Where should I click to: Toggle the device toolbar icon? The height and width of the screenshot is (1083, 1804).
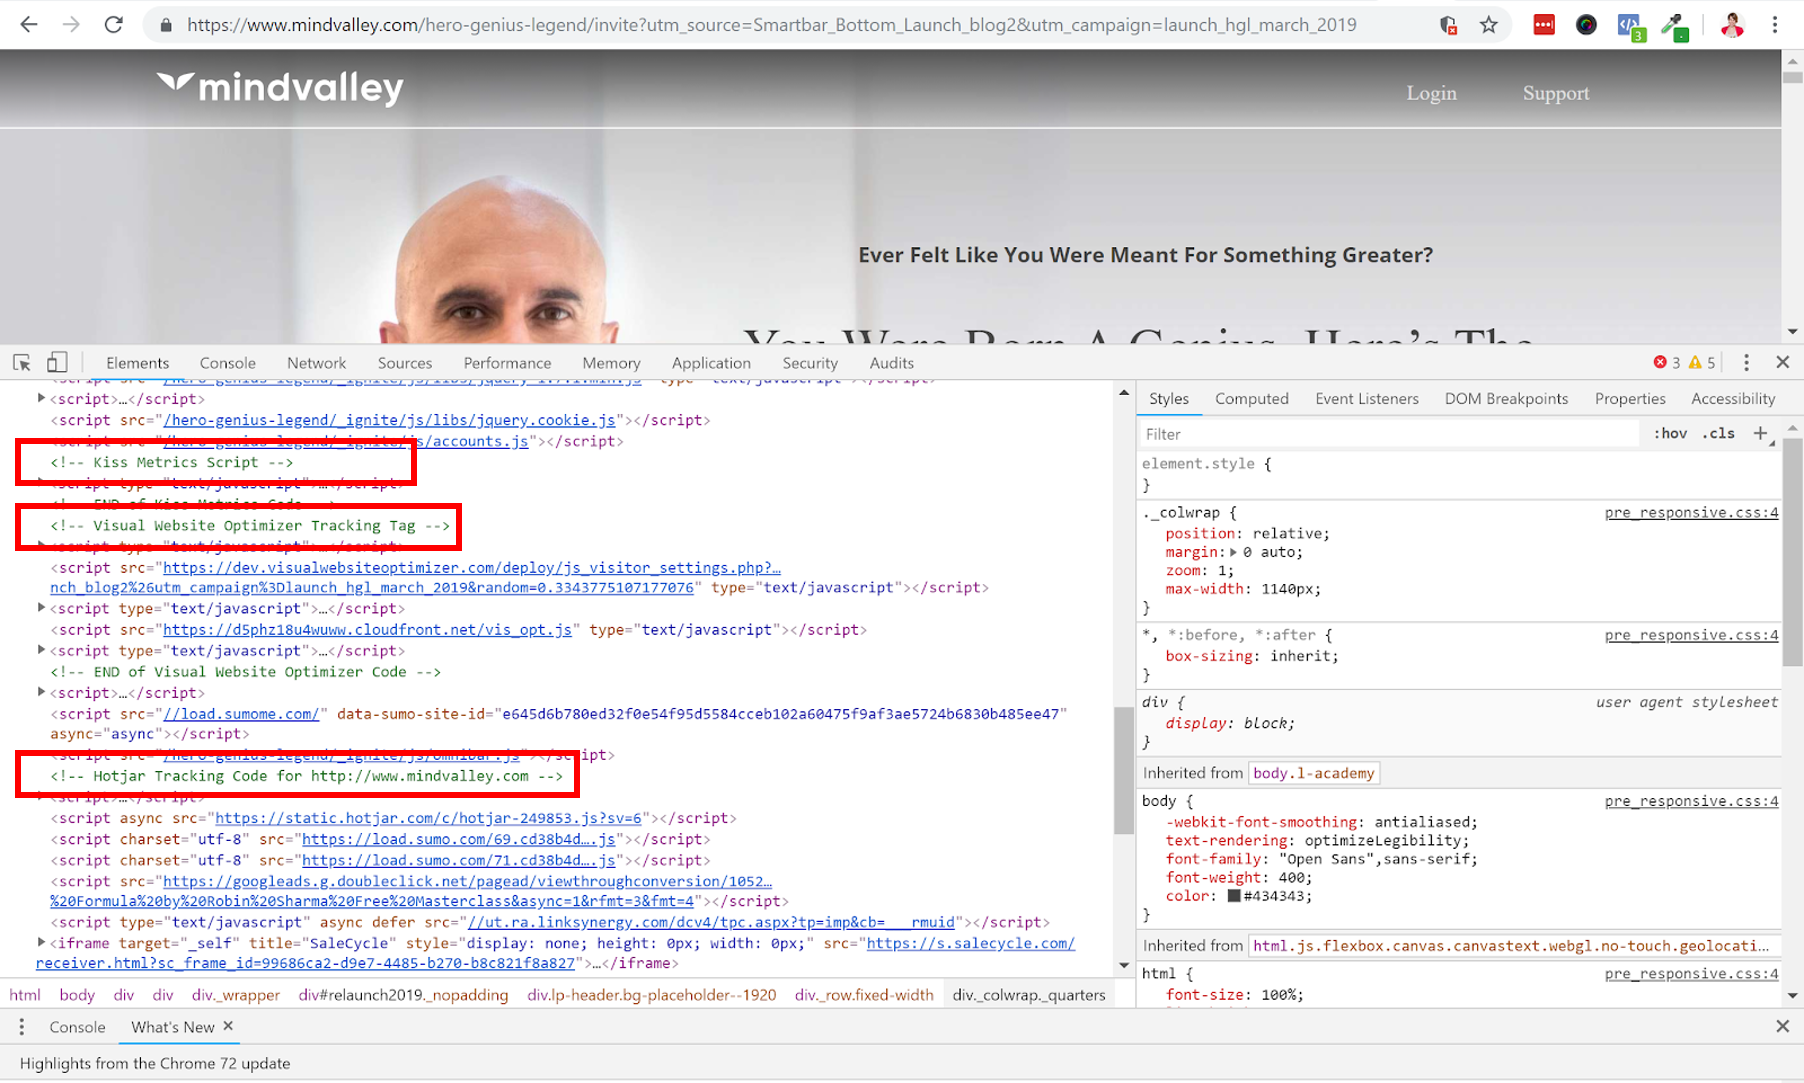(x=57, y=363)
